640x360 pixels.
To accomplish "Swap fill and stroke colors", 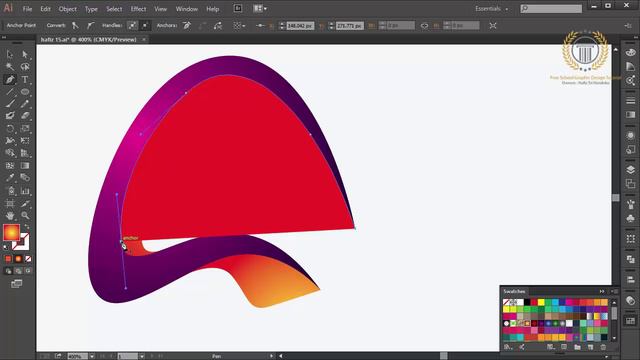I will coord(27,227).
